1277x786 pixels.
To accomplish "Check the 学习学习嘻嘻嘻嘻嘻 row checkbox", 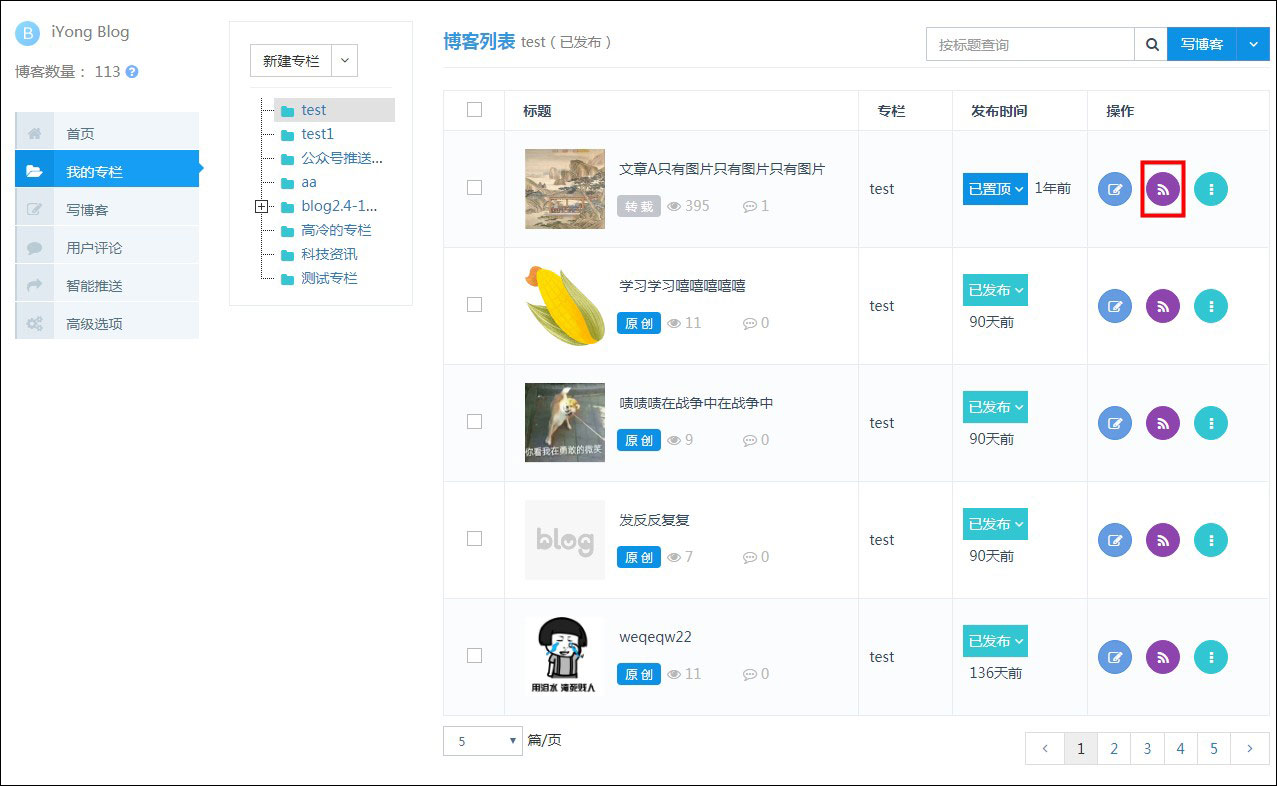I will 474,304.
